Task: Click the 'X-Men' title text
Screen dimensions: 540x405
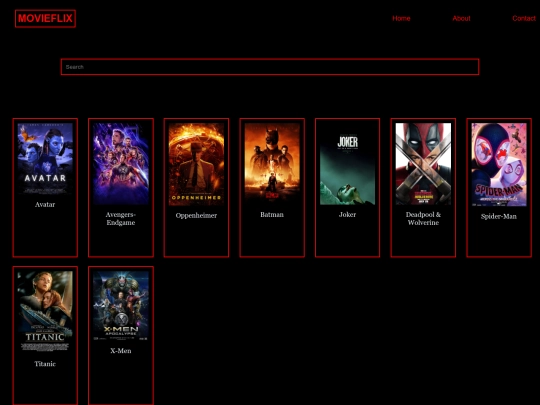Action: [121, 351]
